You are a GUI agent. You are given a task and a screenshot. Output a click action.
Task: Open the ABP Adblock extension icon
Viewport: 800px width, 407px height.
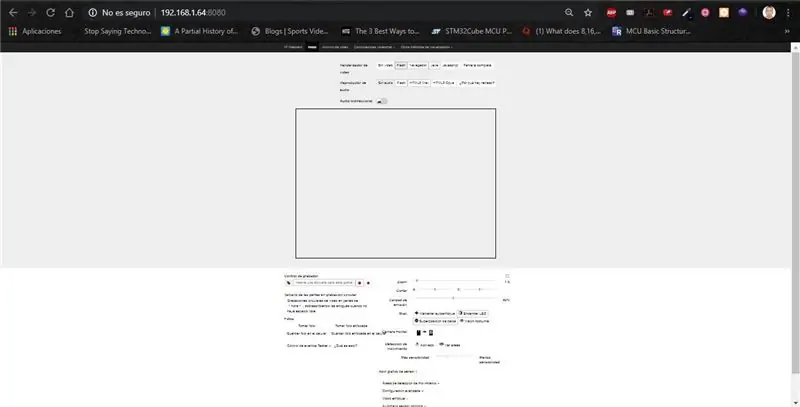point(611,13)
